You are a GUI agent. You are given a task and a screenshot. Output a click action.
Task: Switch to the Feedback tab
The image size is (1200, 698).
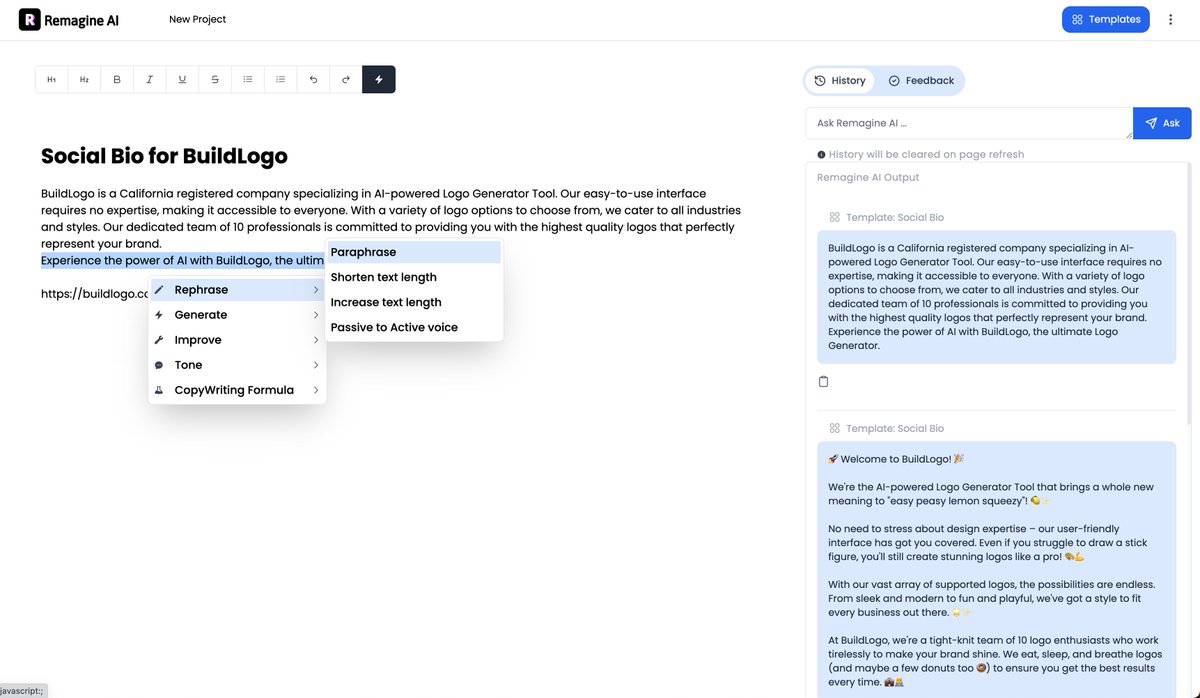(921, 81)
